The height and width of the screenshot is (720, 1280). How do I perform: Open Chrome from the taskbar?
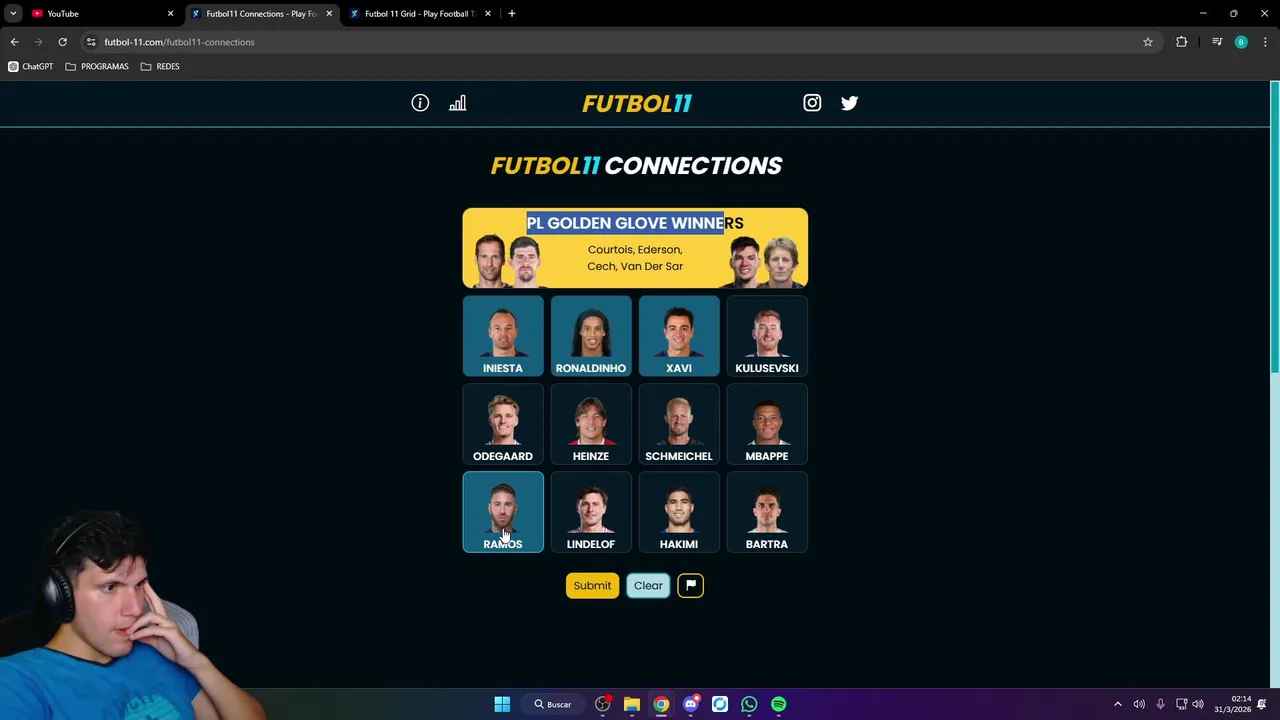(661, 704)
